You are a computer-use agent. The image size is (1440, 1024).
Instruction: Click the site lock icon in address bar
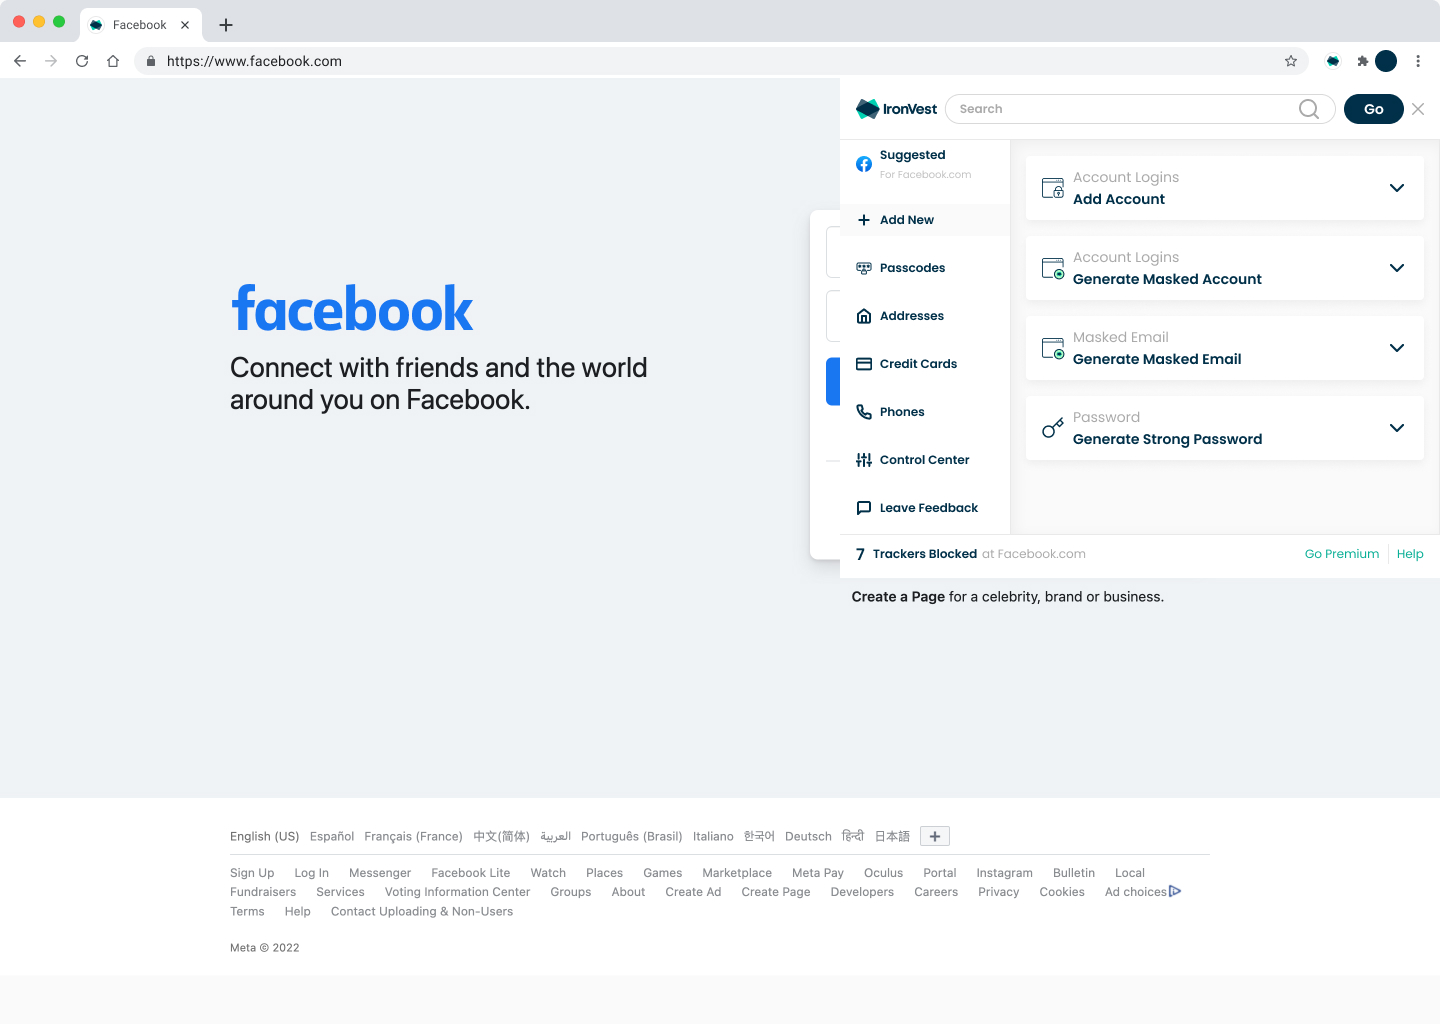pyautogui.click(x=151, y=61)
